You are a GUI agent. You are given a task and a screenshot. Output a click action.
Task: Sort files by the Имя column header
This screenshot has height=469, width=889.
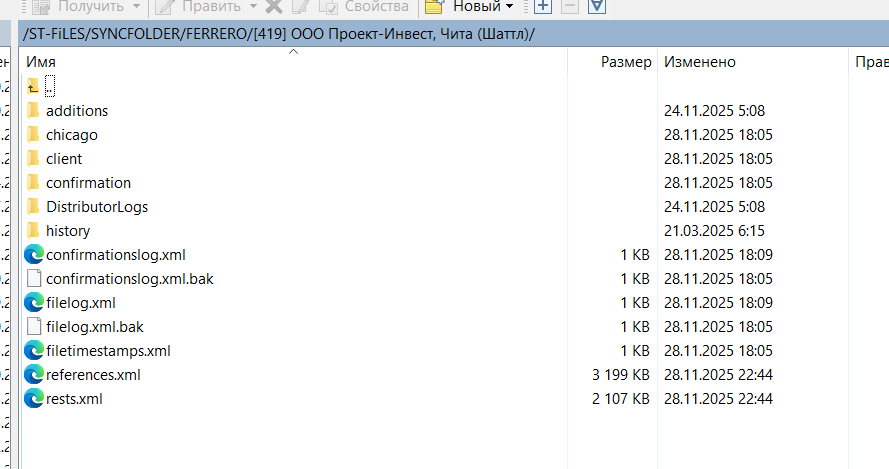(x=293, y=61)
